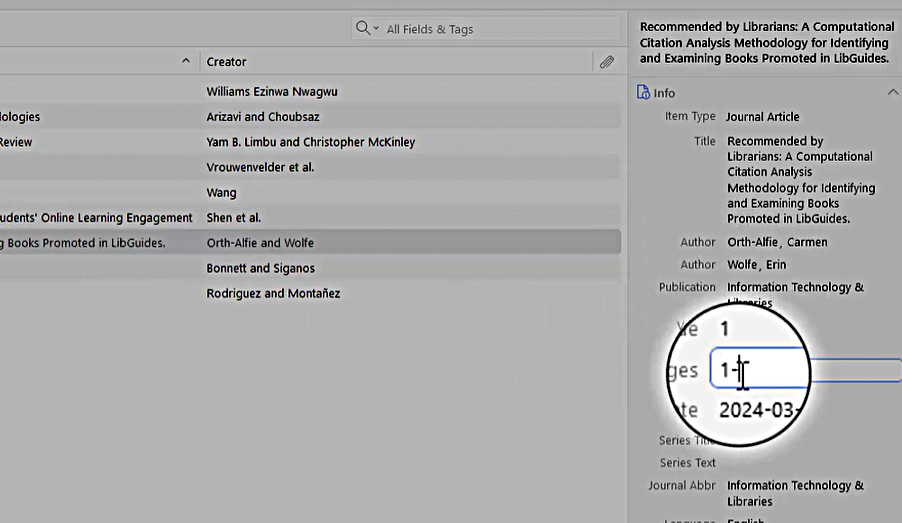Select the Rodriguez and Montañez item row
The width and height of the screenshot is (902, 523).
click(273, 293)
